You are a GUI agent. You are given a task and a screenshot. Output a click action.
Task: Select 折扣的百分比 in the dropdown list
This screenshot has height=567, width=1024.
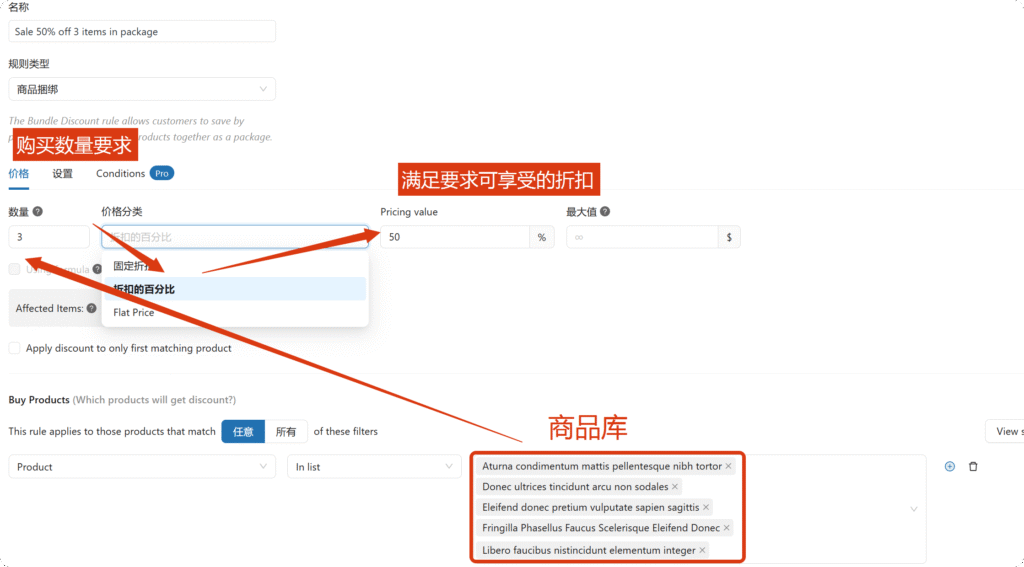click(144, 289)
